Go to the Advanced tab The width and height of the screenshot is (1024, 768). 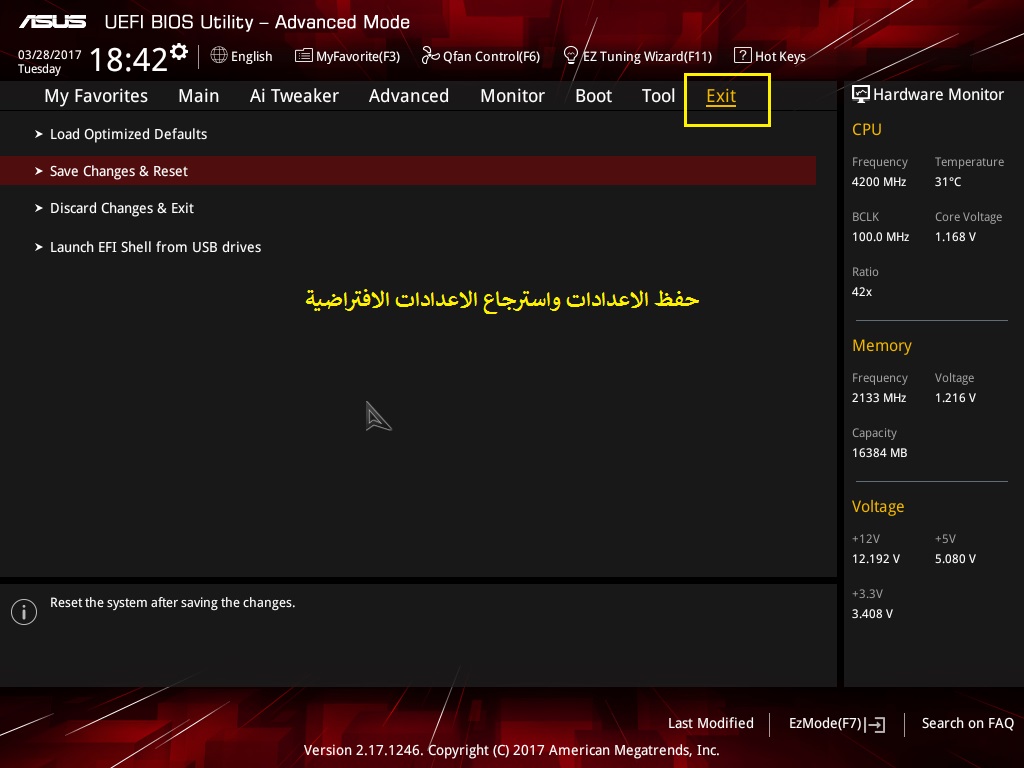point(409,96)
